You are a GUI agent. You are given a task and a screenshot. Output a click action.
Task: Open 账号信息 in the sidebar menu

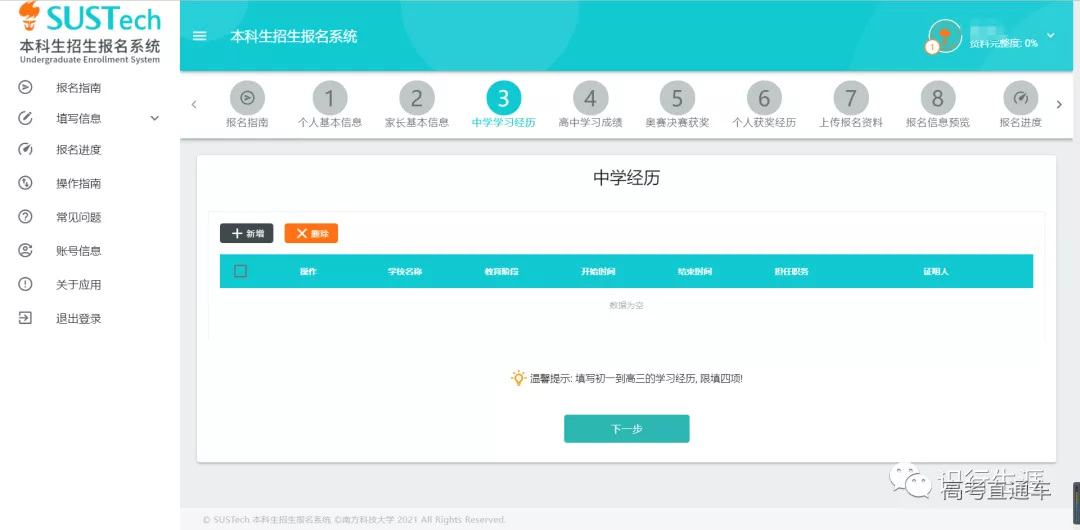coord(79,251)
